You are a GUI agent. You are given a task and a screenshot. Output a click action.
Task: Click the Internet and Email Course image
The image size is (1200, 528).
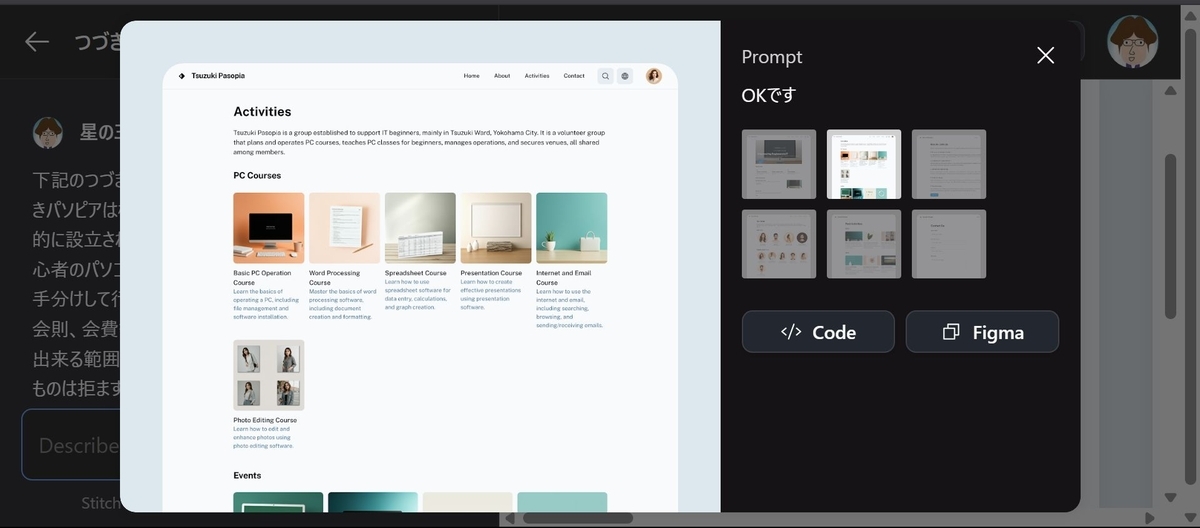572,228
